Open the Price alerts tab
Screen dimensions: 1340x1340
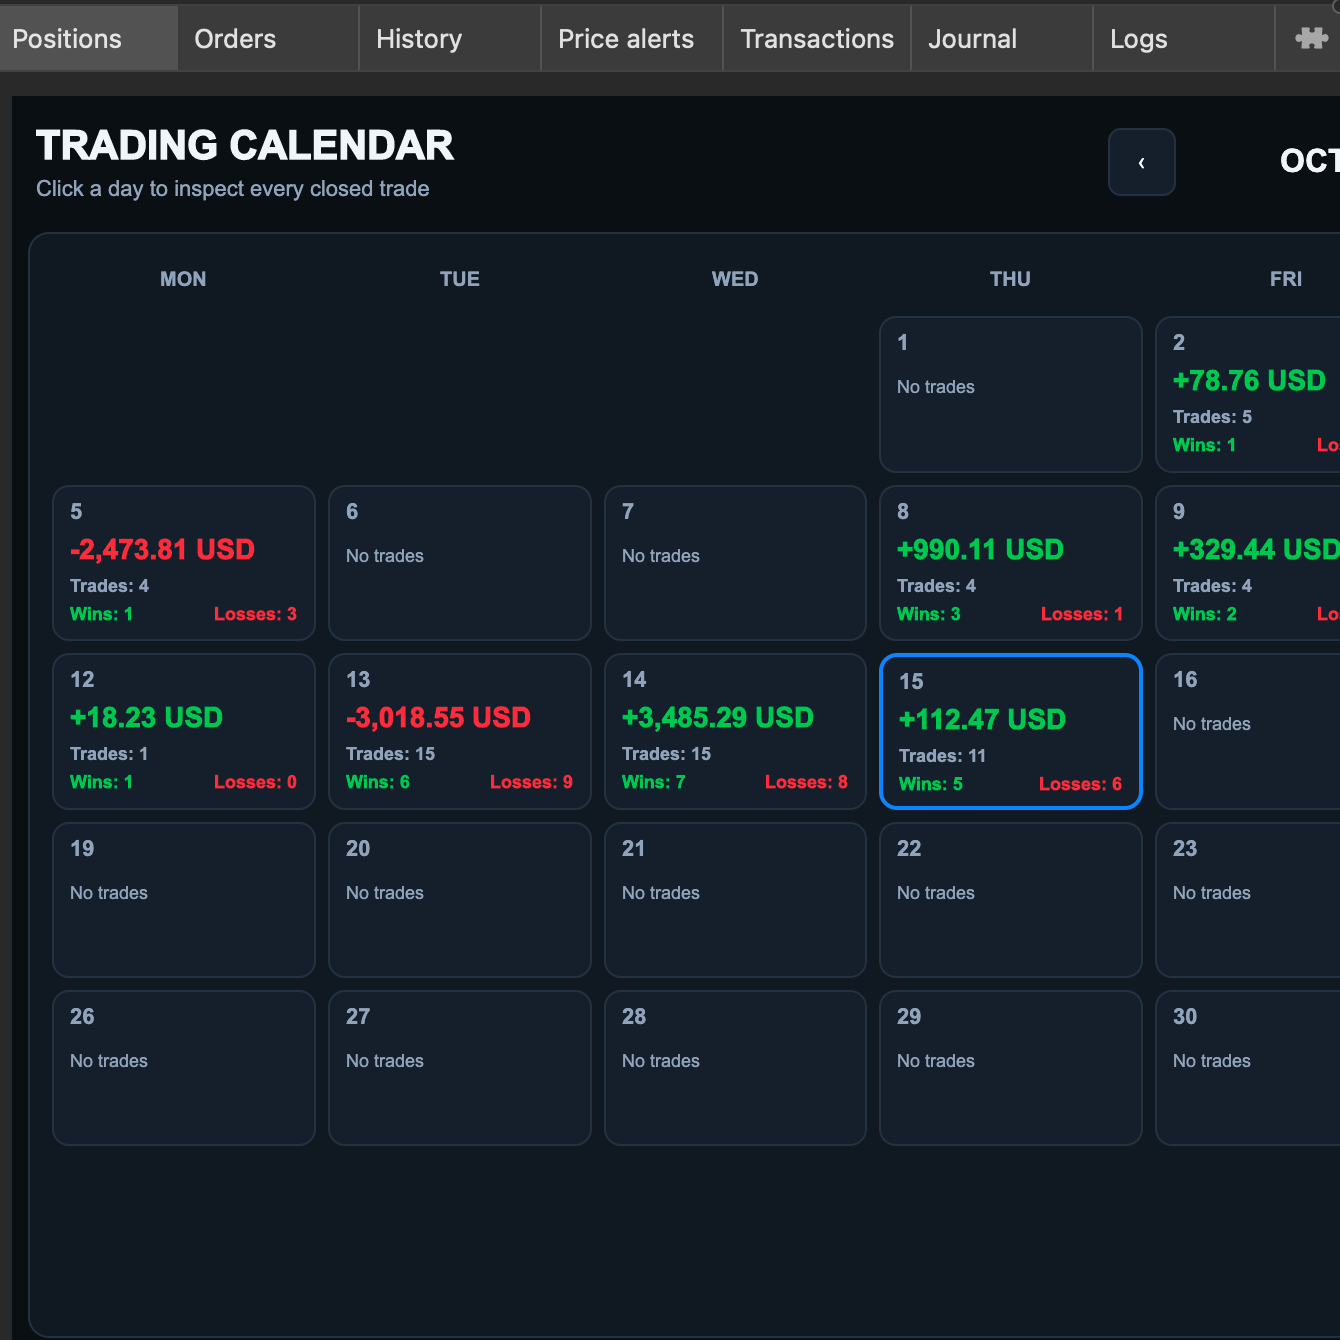pos(632,39)
